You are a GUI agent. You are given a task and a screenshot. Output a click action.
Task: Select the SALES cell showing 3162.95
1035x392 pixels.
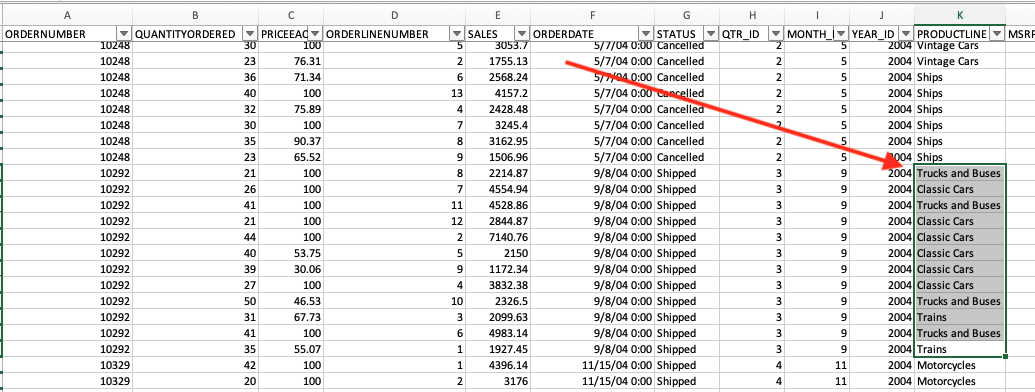pyautogui.click(x=497, y=141)
